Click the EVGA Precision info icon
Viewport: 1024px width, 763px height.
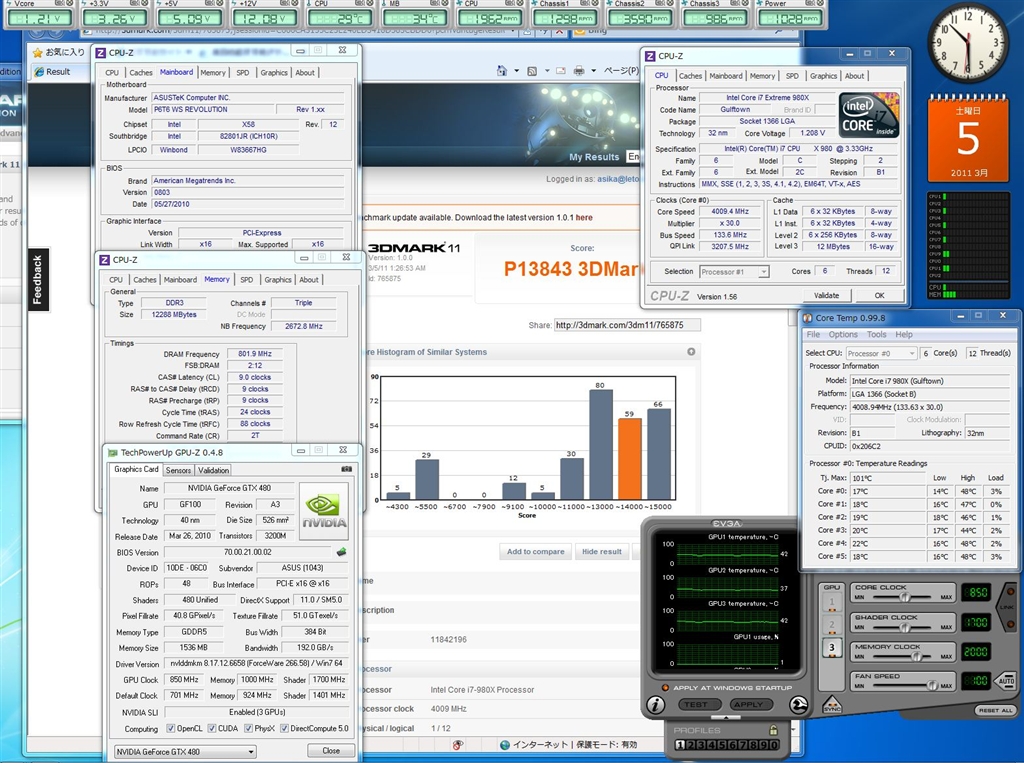(655, 705)
